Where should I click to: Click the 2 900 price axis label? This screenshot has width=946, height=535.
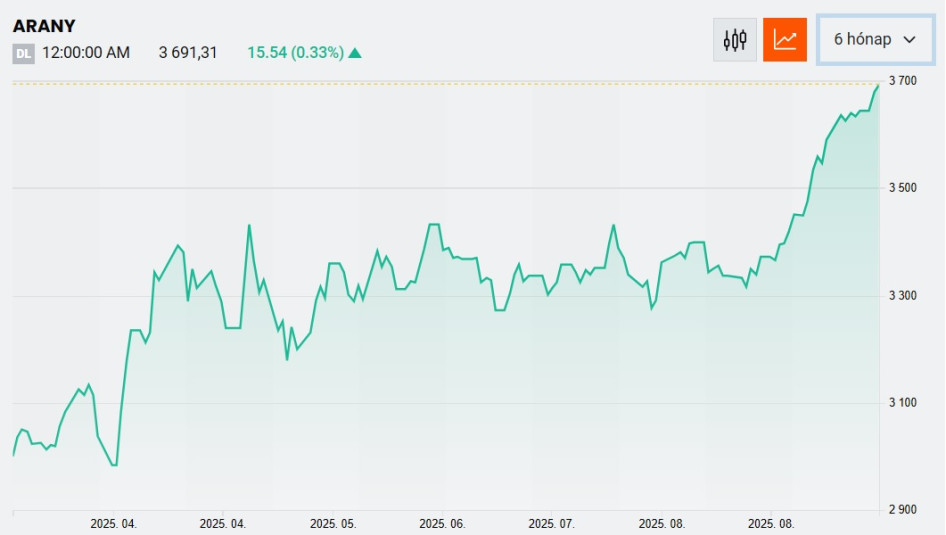point(903,510)
